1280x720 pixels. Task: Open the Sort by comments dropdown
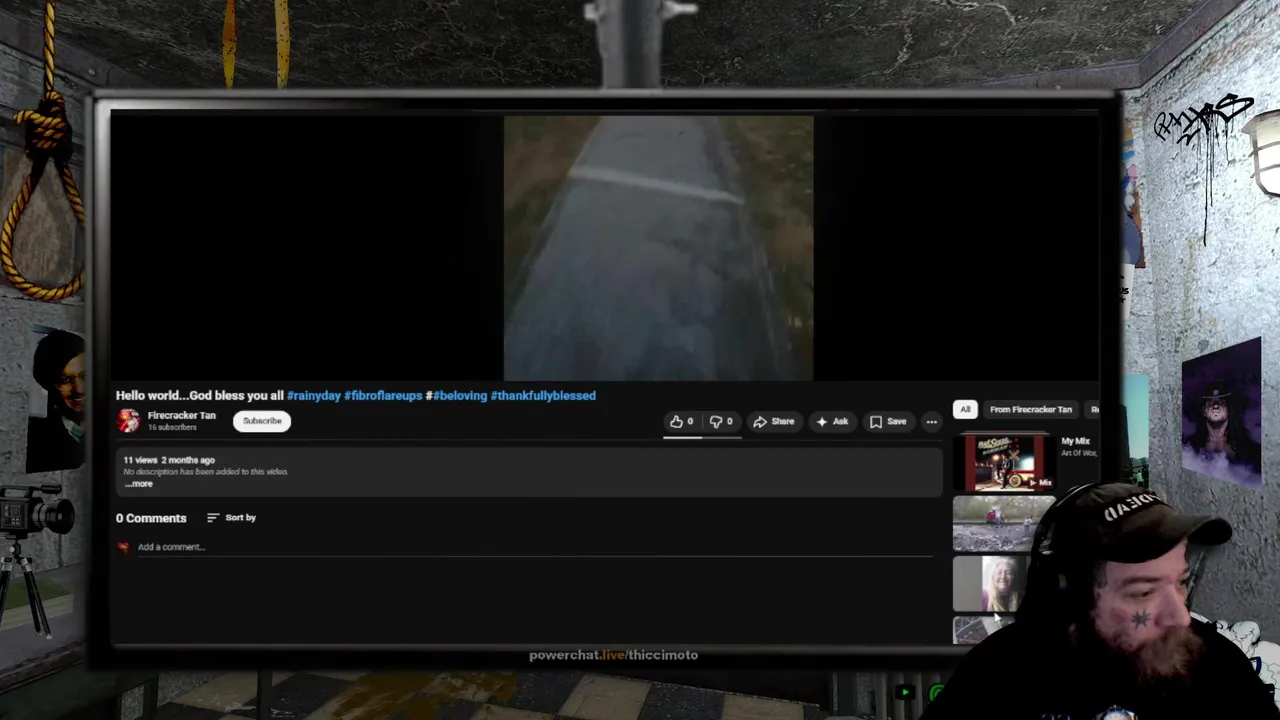coord(232,518)
